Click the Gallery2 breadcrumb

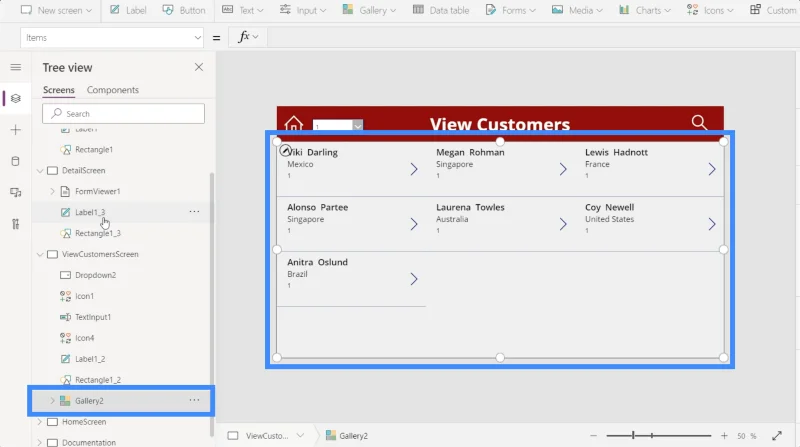(347, 436)
